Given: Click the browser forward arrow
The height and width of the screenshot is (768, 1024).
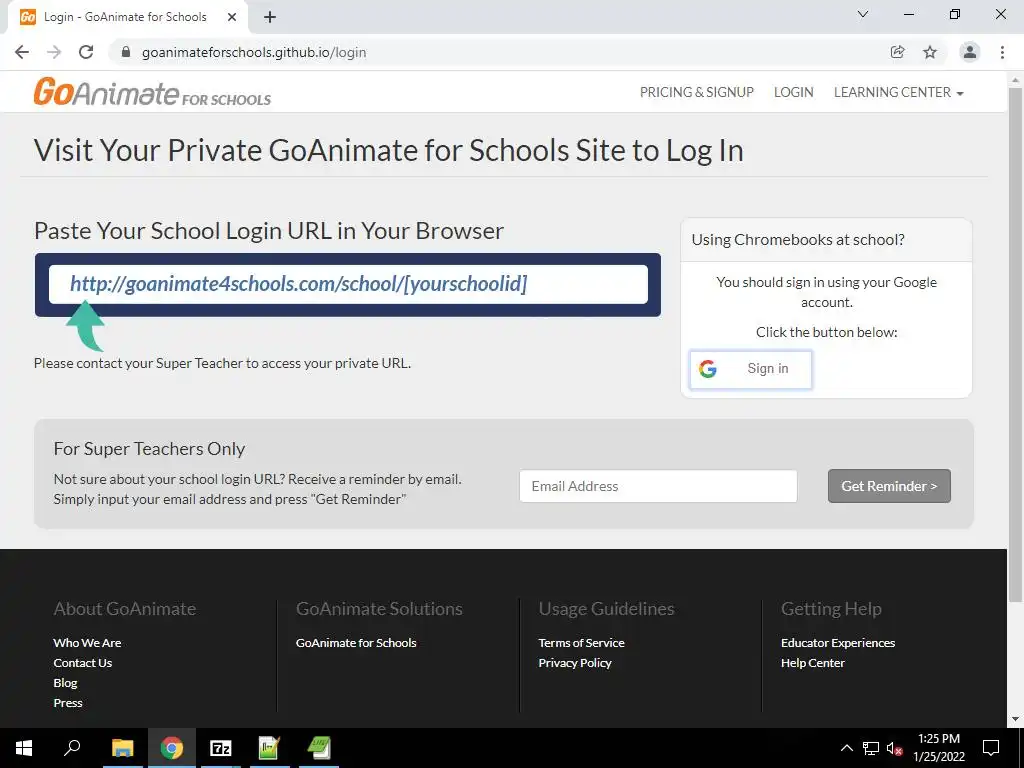Looking at the screenshot, I should (x=54, y=52).
